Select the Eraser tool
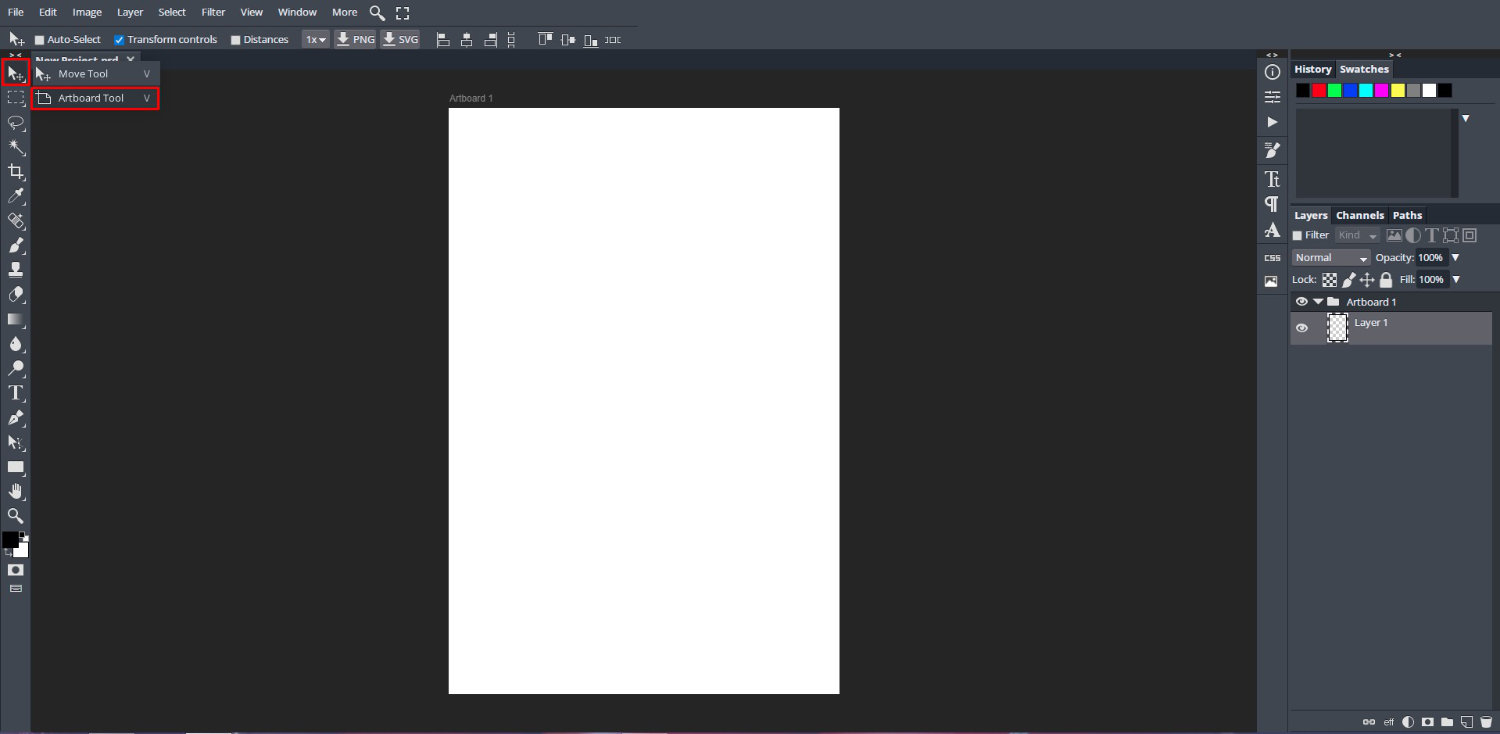The image size is (1500, 734). click(16, 295)
